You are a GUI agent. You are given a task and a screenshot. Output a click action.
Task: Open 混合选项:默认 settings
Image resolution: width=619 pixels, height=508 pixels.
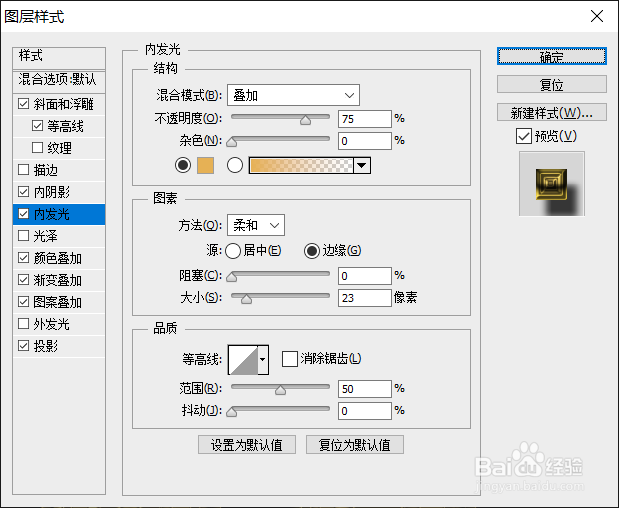[59, 81]
